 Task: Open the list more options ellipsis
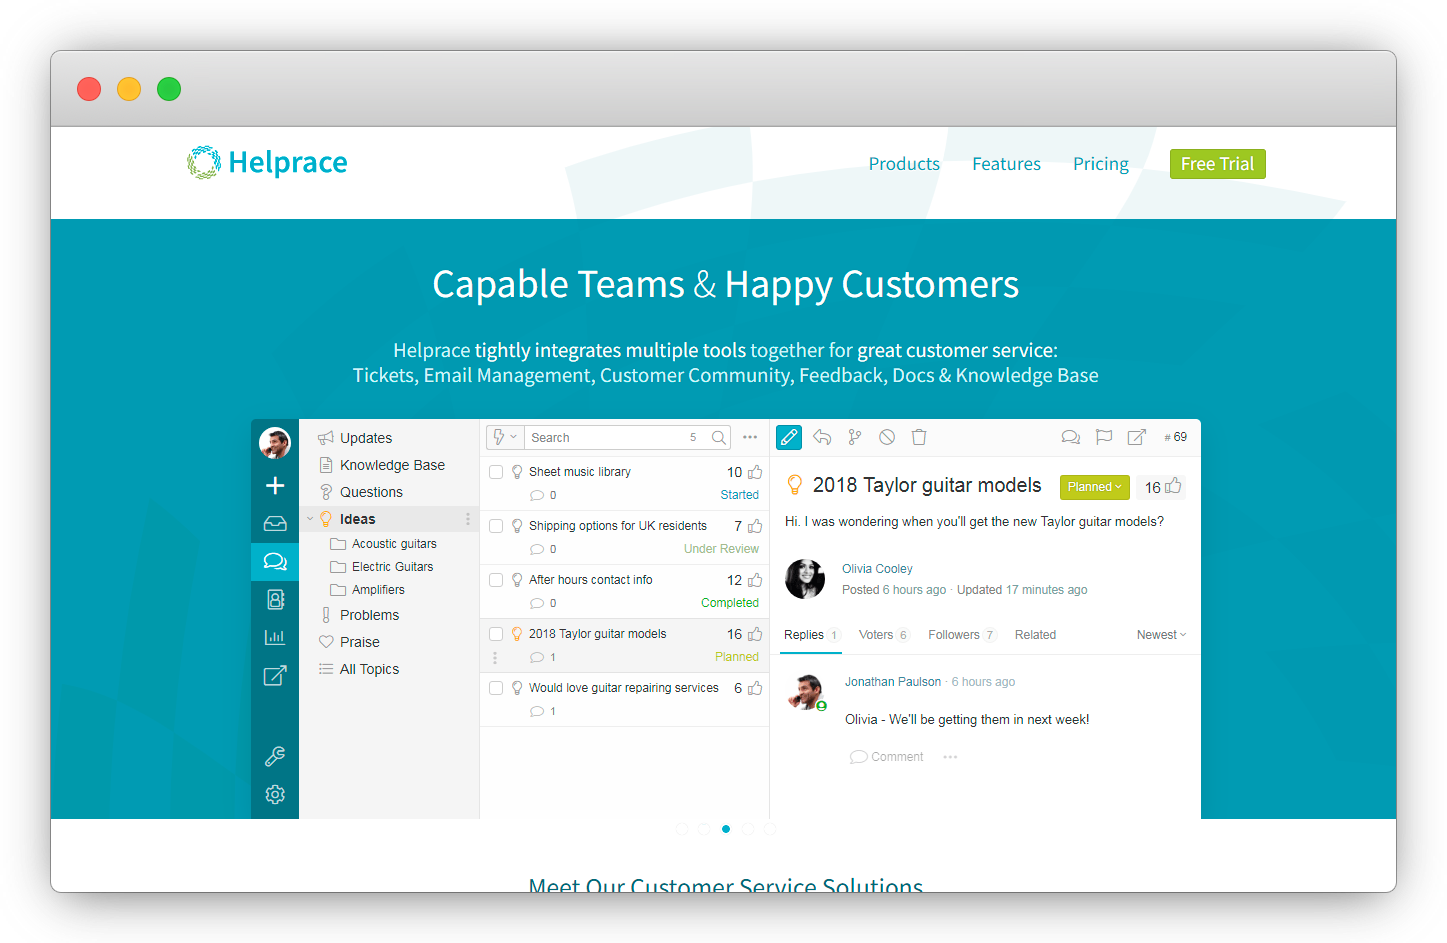[750, 437]
